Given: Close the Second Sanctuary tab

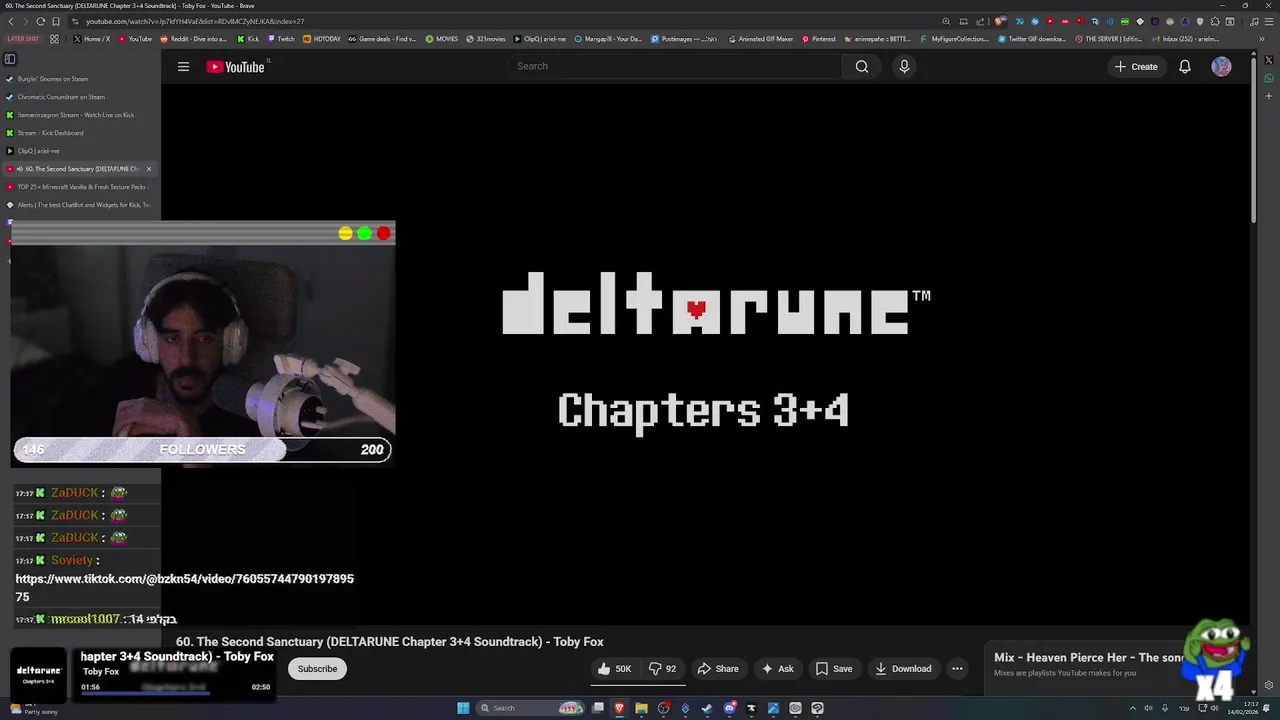Looking at the screenshot, I should pyautogui.click(x=149, y=169).
